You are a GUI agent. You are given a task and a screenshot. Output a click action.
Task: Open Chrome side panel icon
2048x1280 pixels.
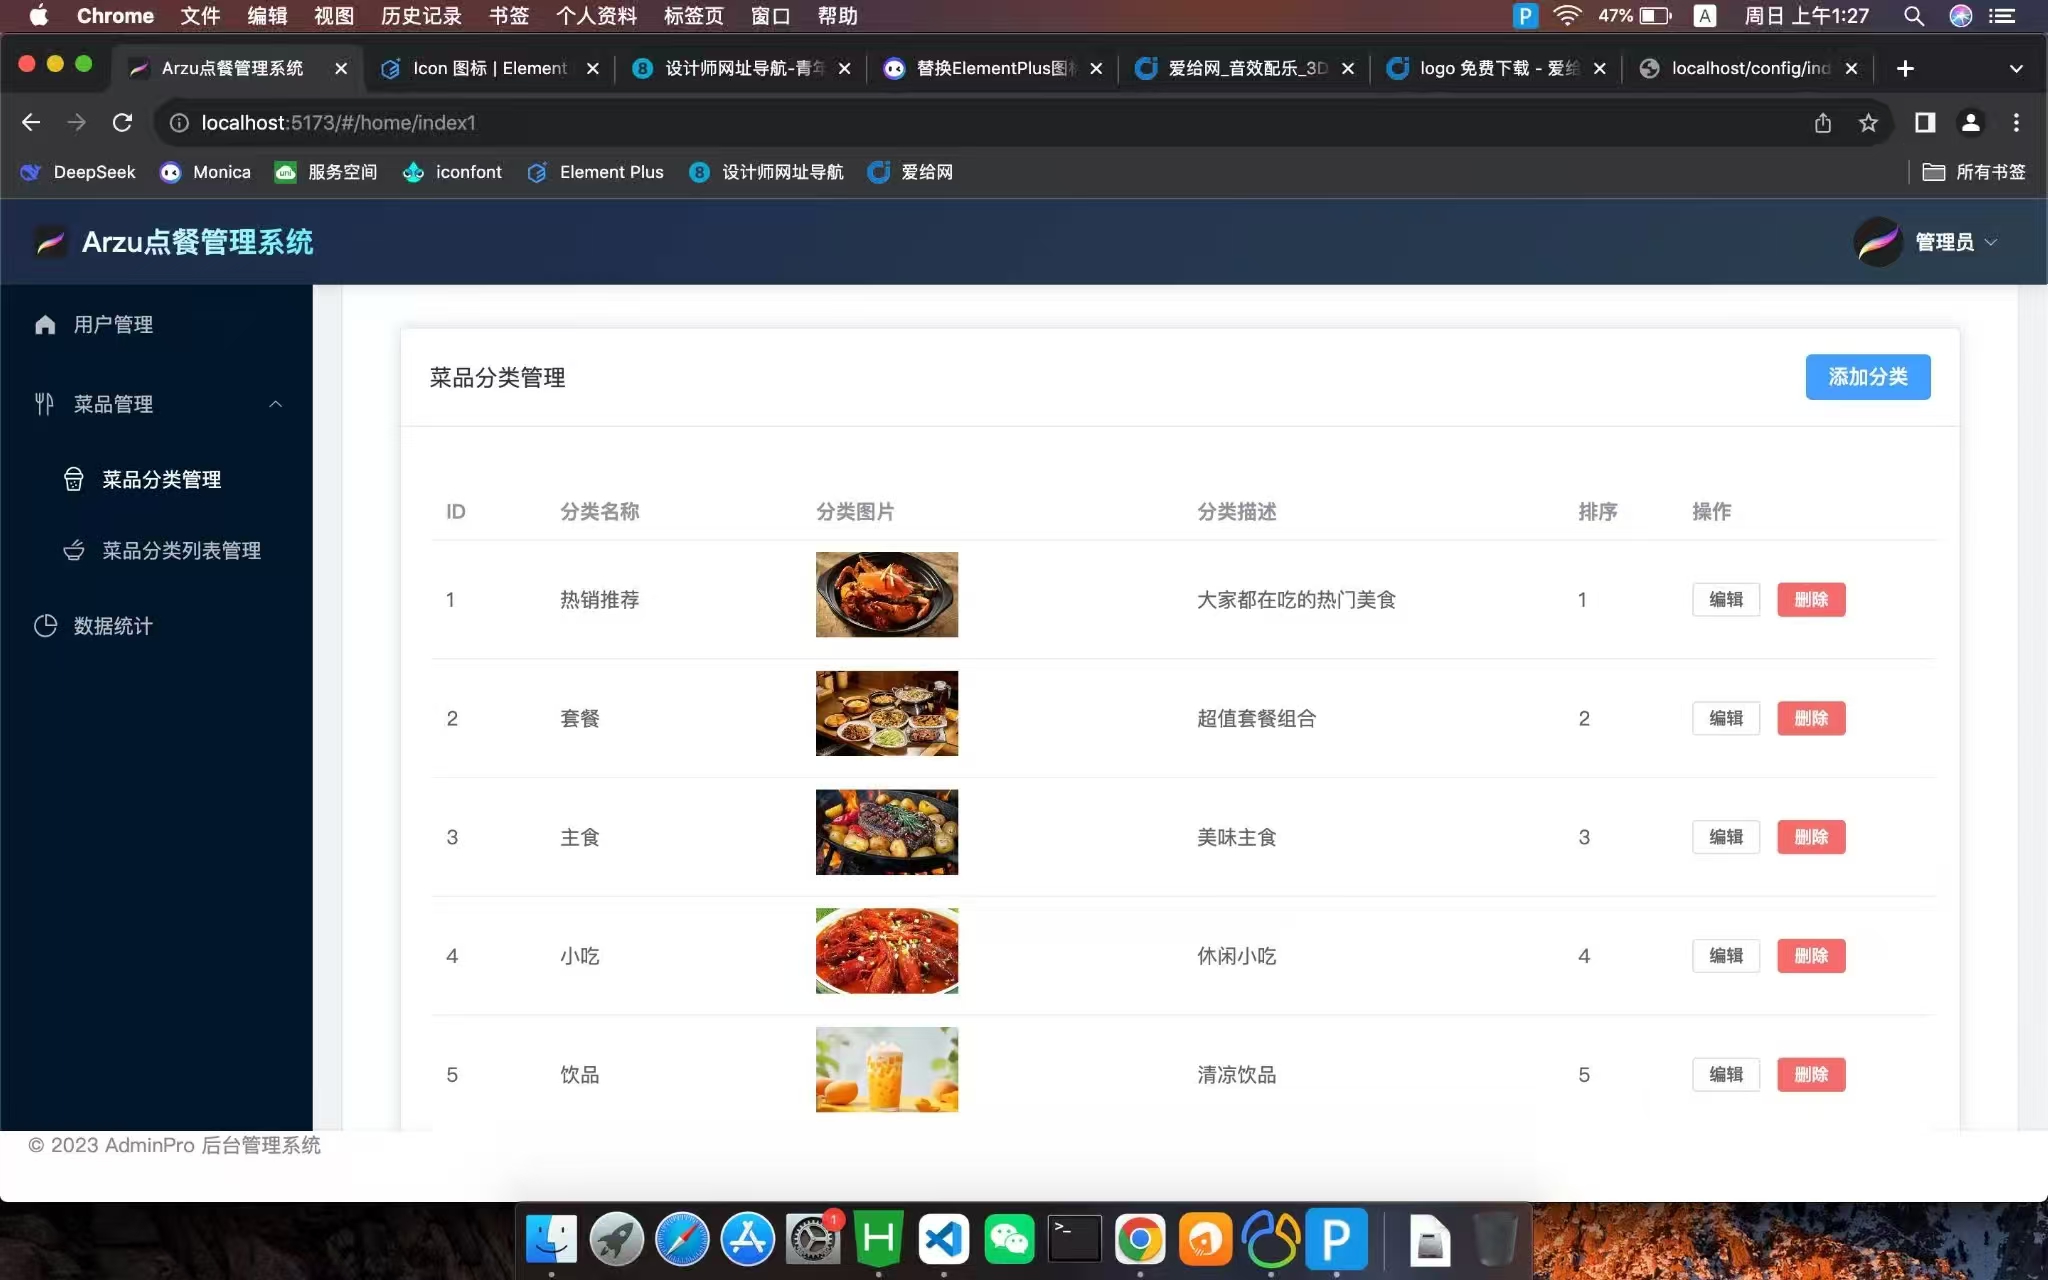tap(1924, 123)
